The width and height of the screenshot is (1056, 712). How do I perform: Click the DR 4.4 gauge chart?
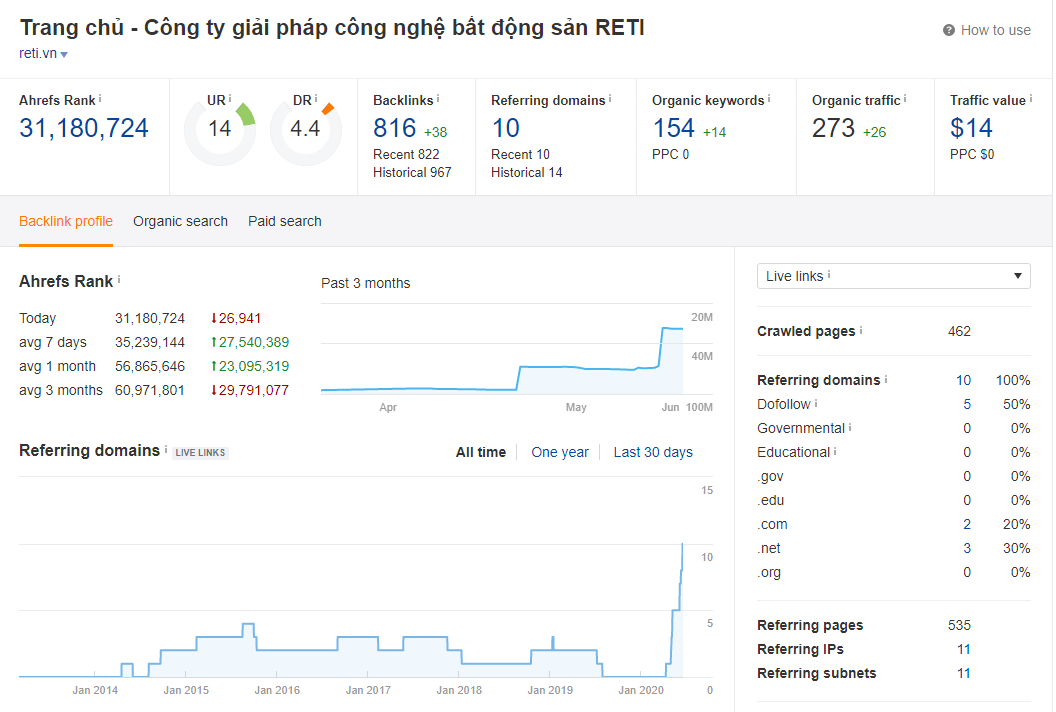[306, 130]
